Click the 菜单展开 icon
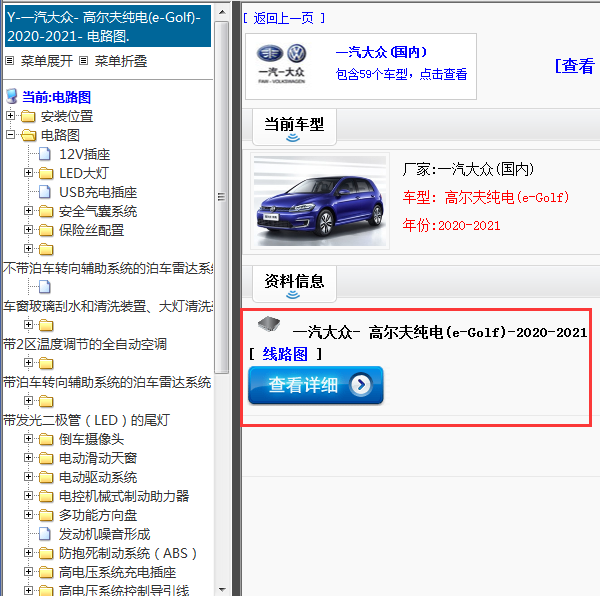The height and width of the screenshot is (596, 600). pos(10,61)
